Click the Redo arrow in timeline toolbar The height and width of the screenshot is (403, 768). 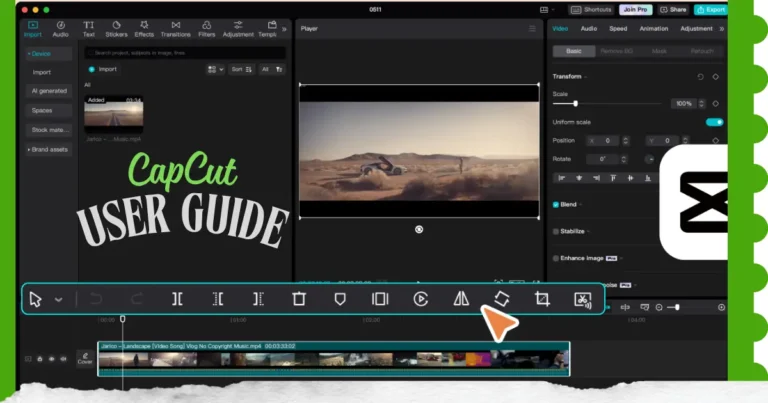pos(137,299)
